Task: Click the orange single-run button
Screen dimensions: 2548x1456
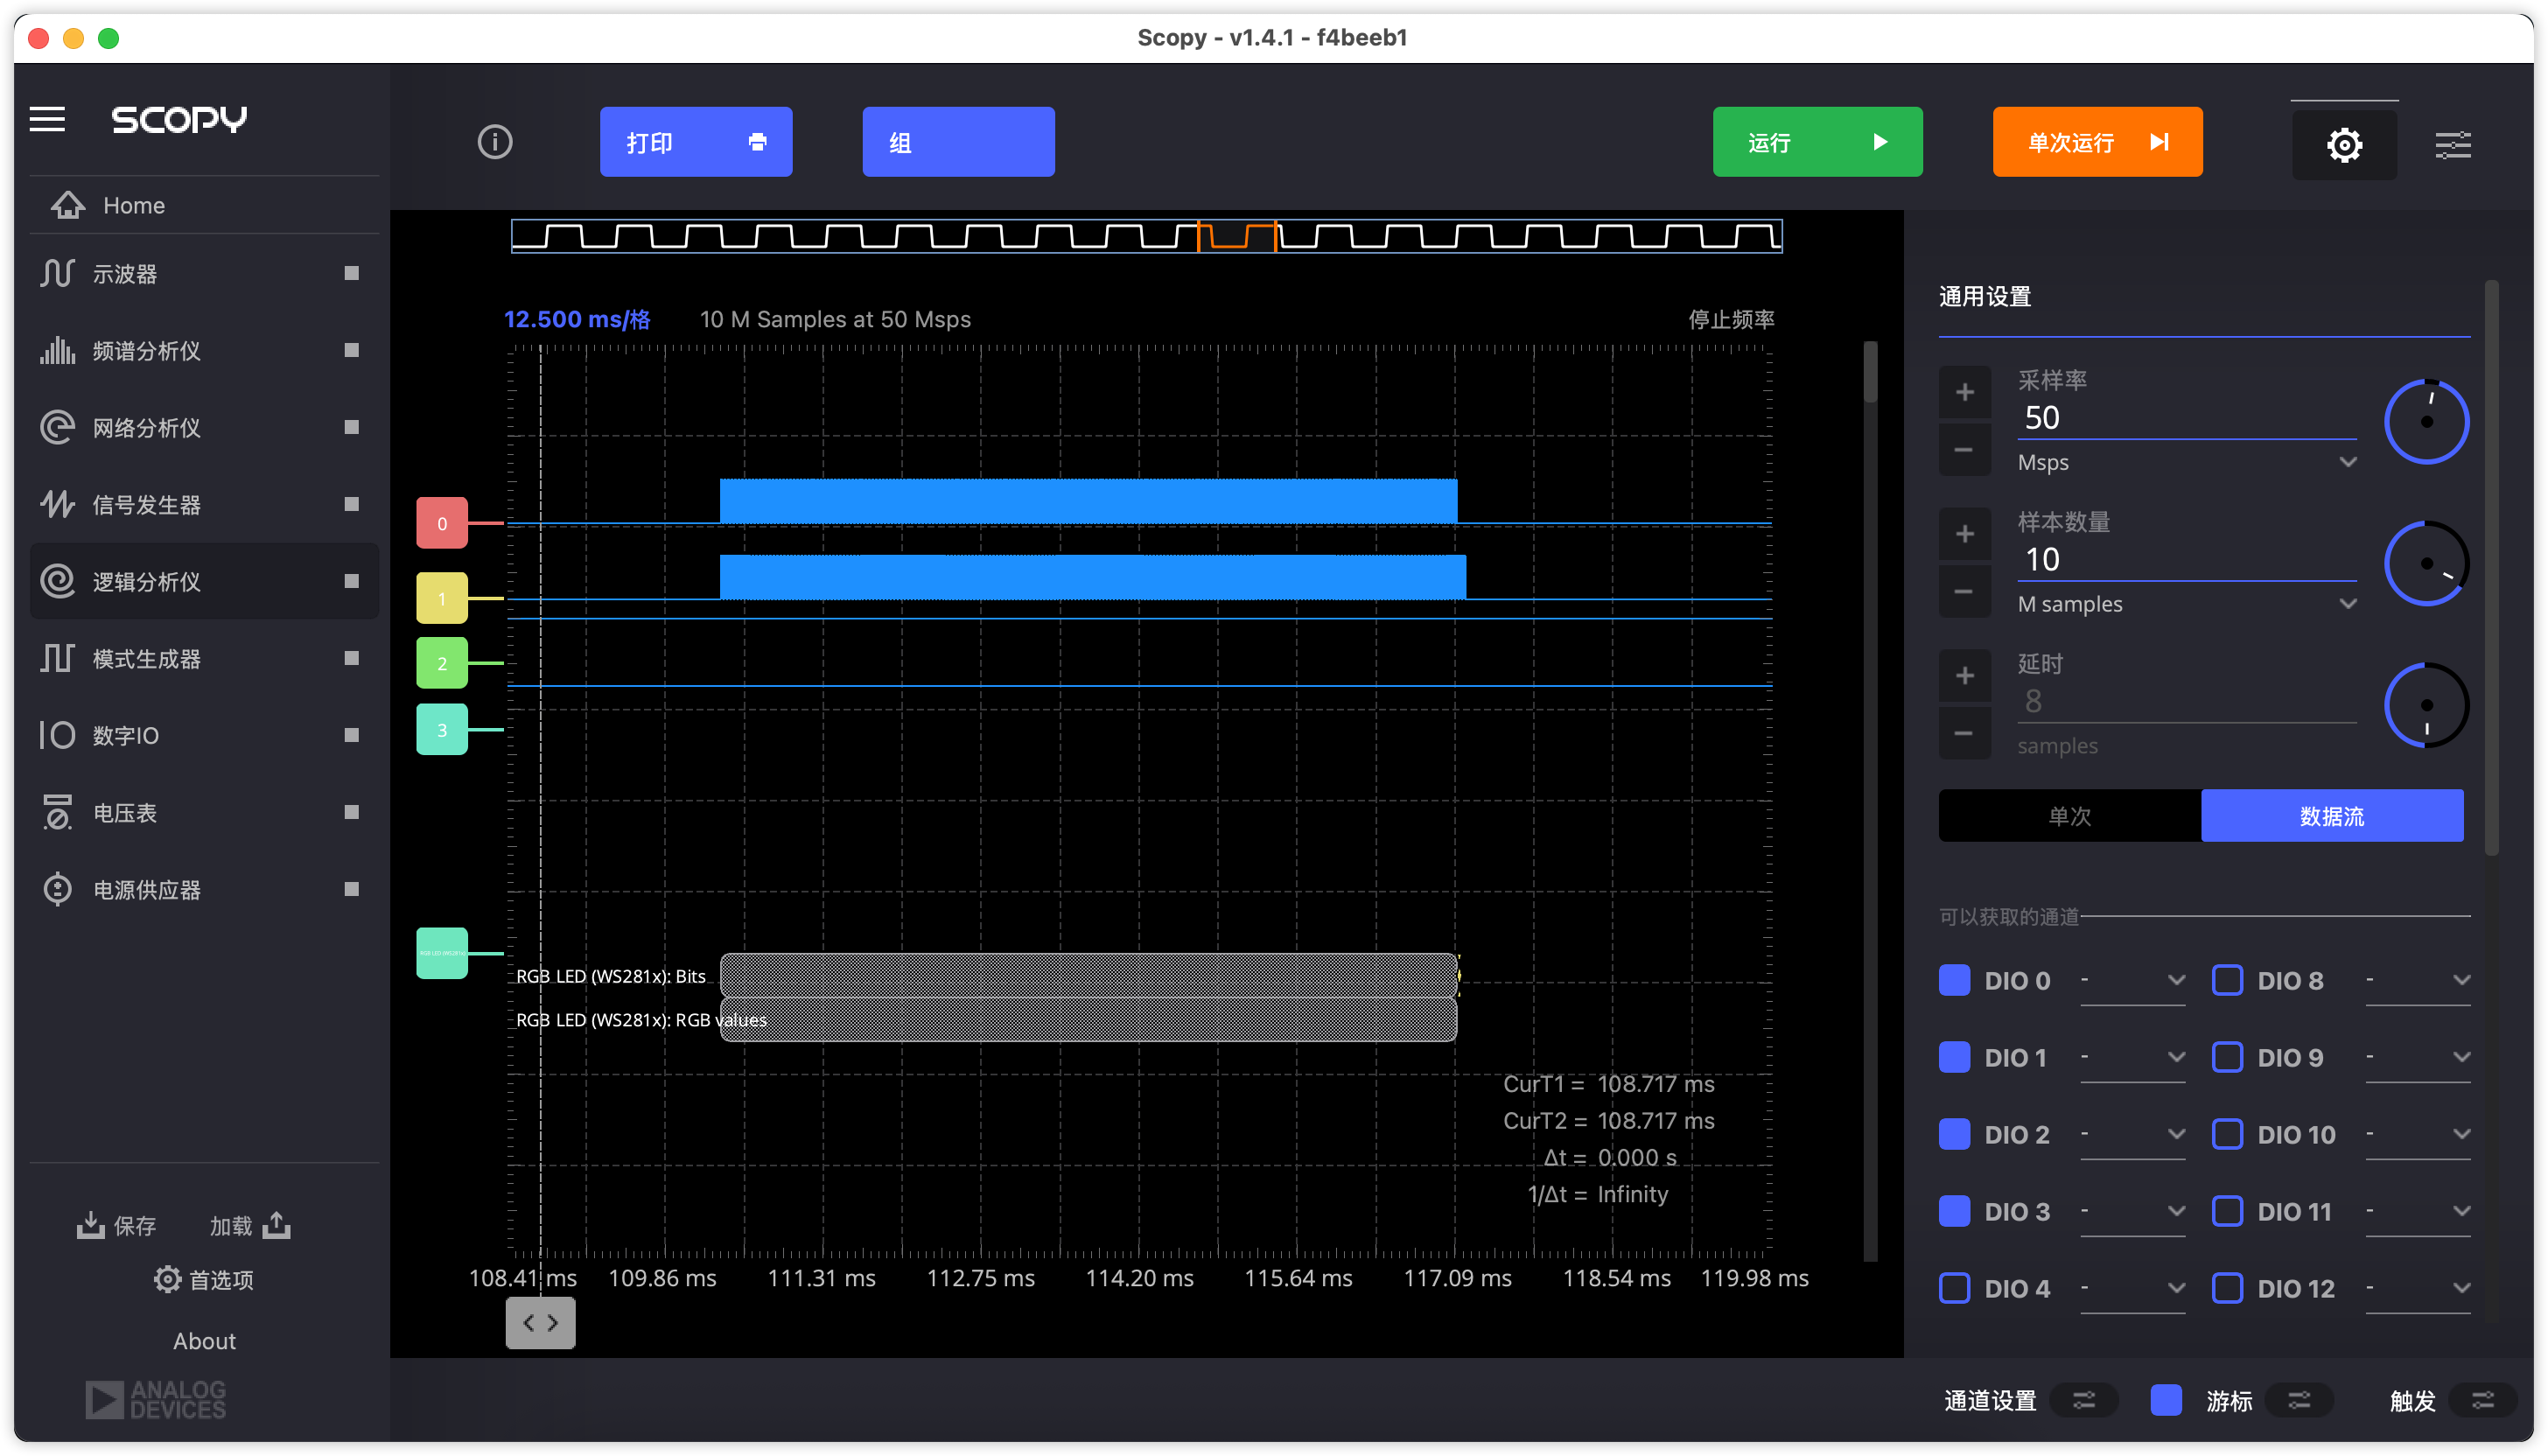Action: [2097, 142]
